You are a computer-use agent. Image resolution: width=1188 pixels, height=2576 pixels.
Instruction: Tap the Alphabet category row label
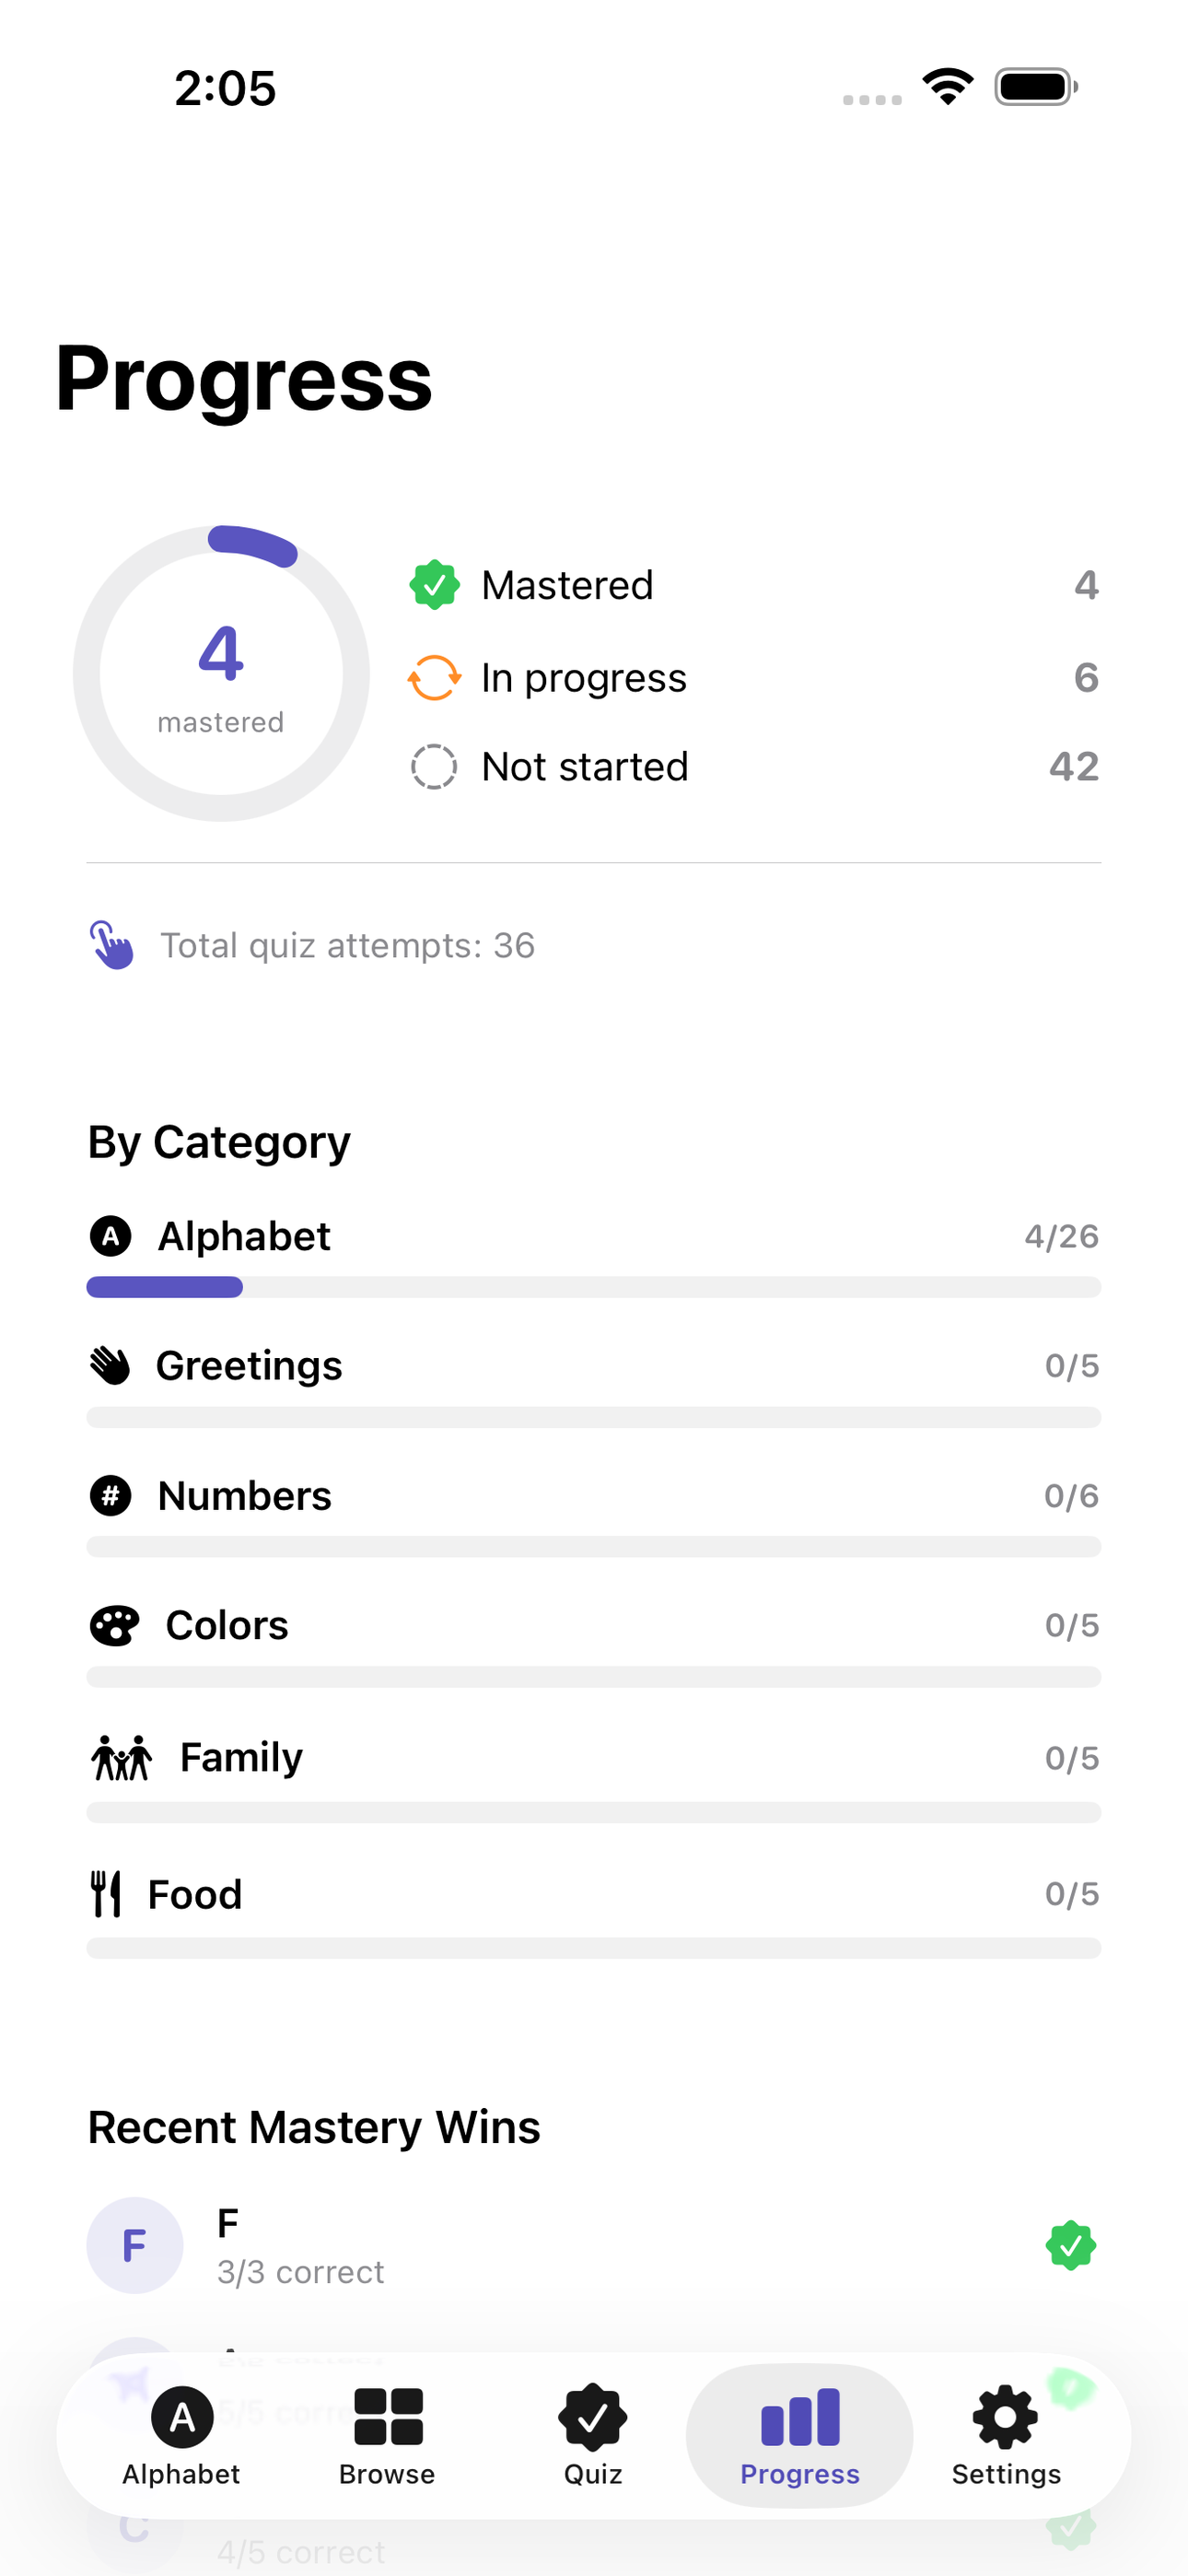244,1237
